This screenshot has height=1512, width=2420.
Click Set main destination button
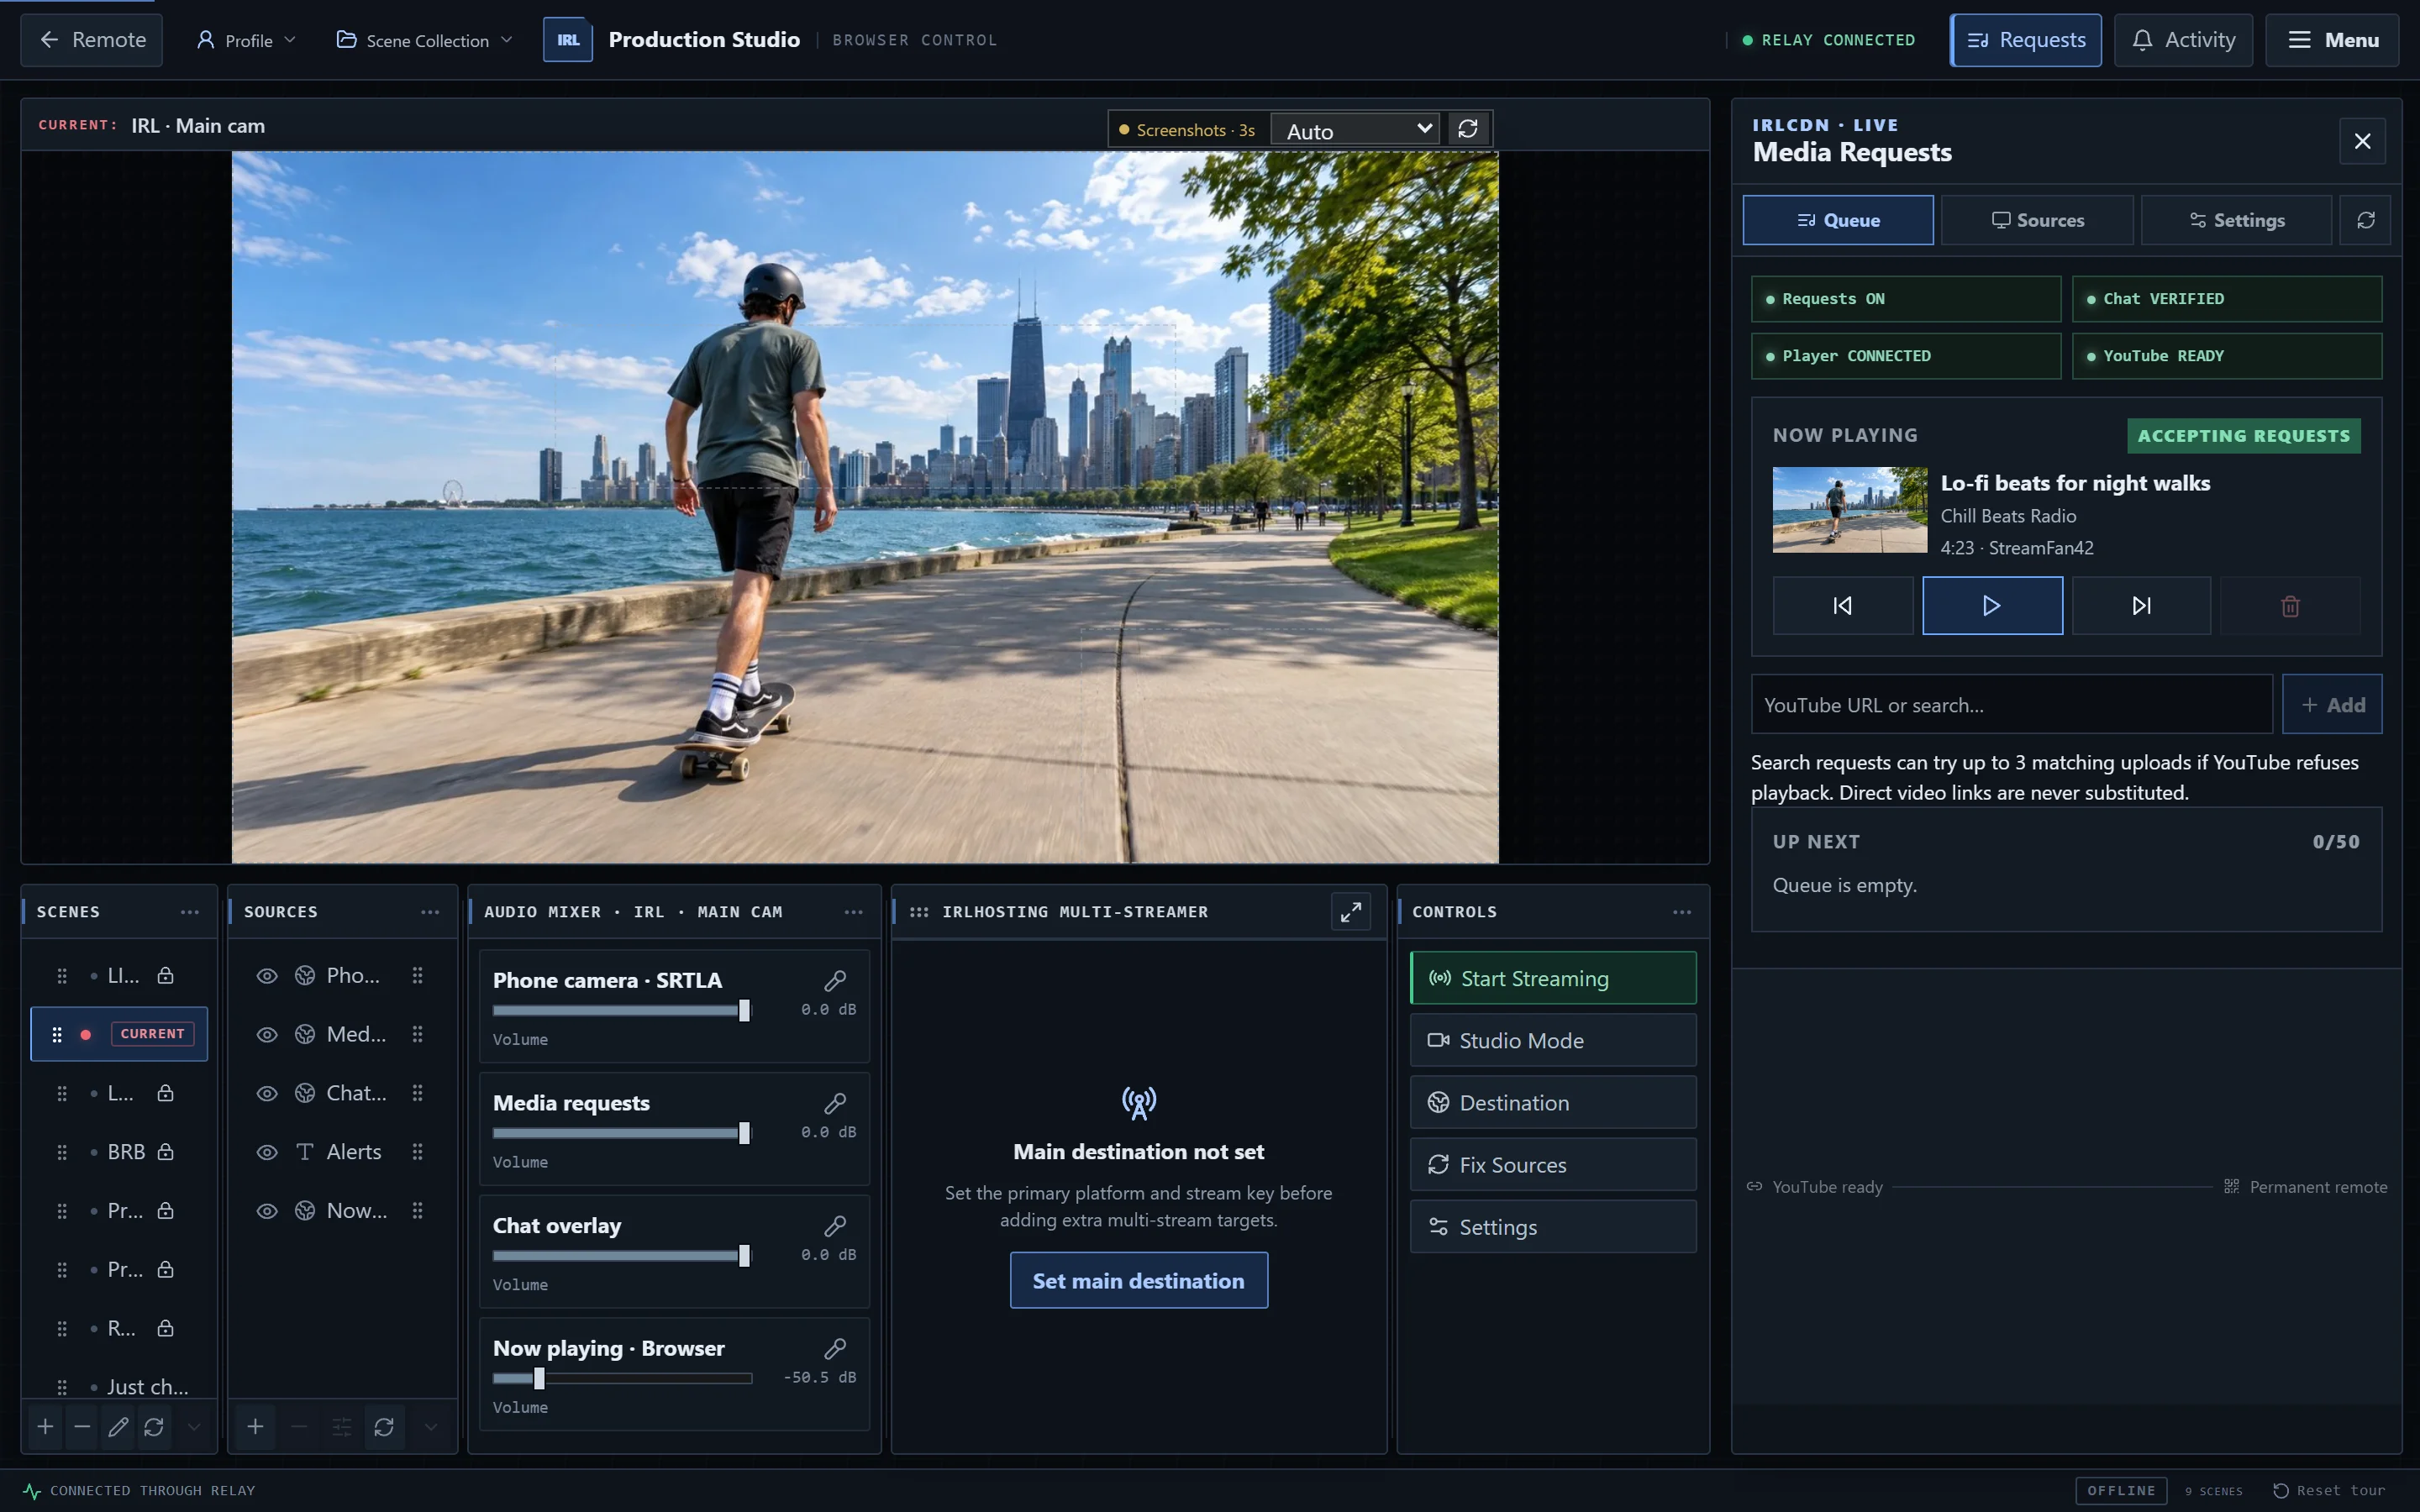click(x=1138, y=1280)
